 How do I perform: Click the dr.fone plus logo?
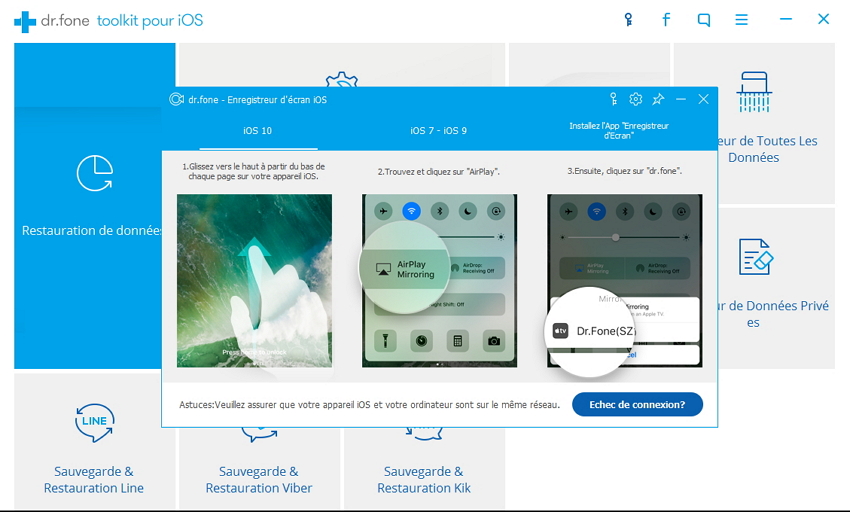tap(25, 22)
